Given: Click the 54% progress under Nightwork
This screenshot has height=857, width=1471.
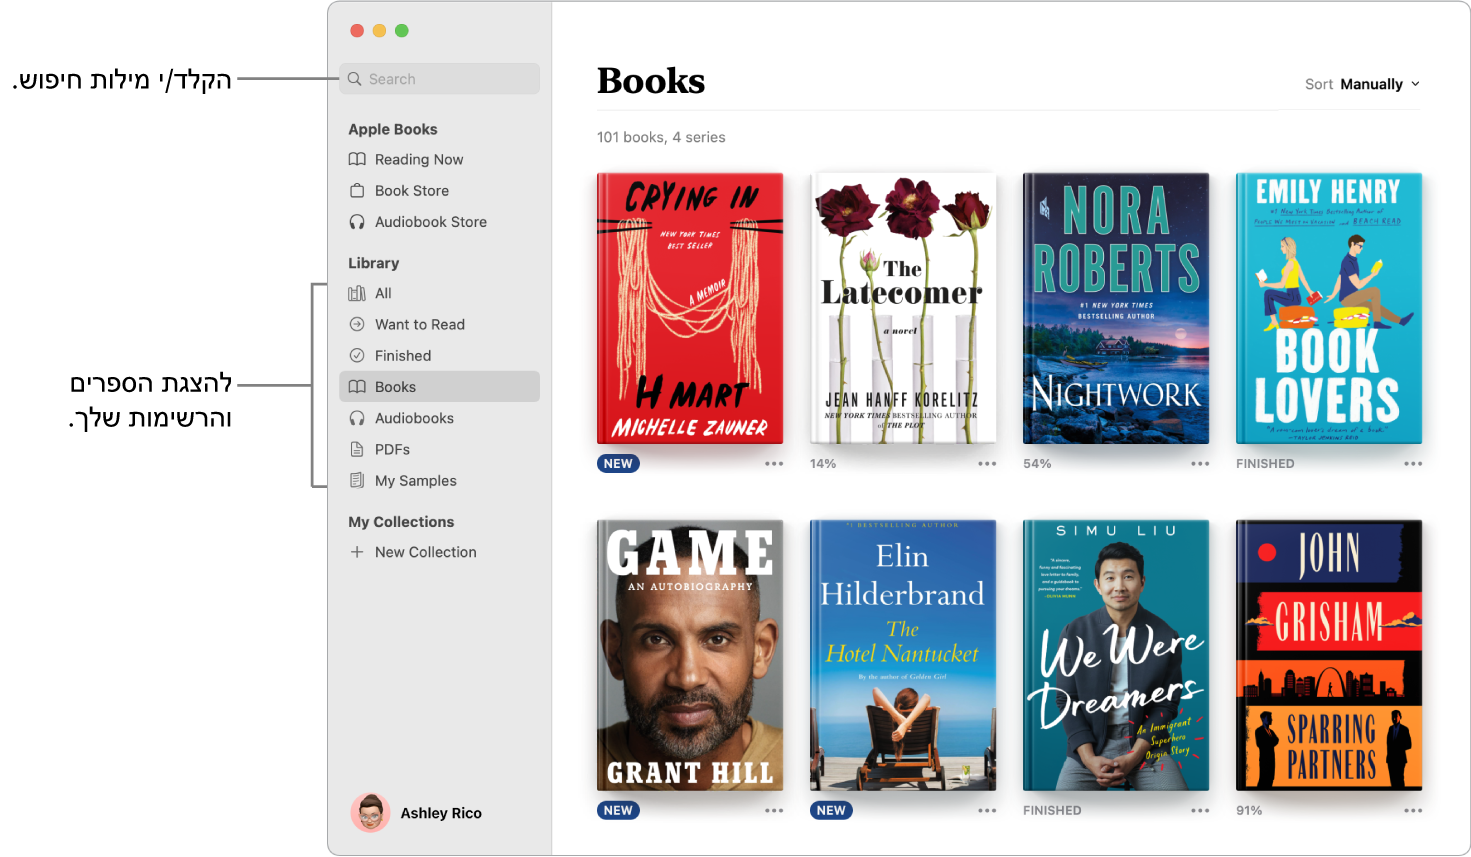Looking at the screenshot, I should (1037, 464).
